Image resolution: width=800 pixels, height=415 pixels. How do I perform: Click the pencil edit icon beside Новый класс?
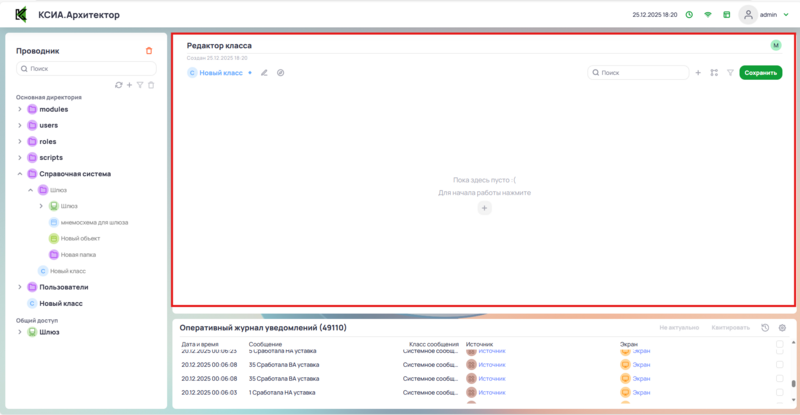click(265, 73)
